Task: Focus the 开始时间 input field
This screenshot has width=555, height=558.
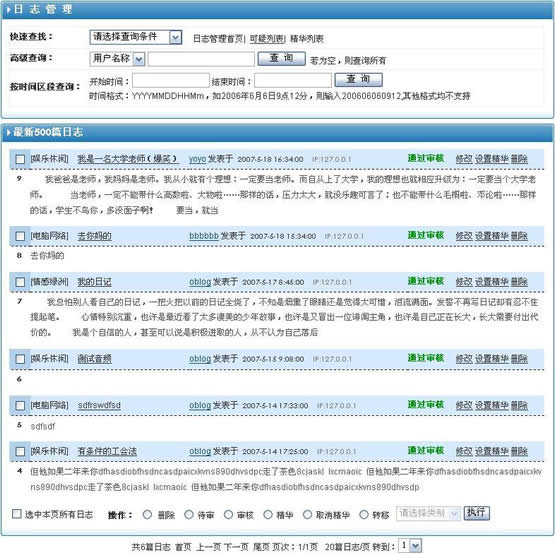Action: 171,80
